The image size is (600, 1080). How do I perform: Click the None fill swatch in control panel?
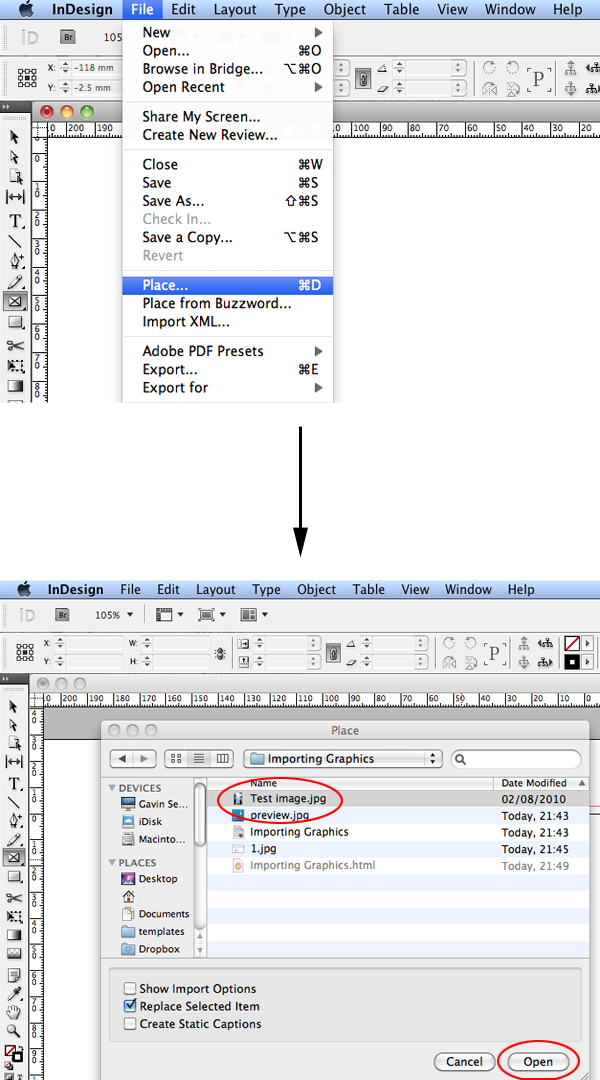tap(571, 643)
